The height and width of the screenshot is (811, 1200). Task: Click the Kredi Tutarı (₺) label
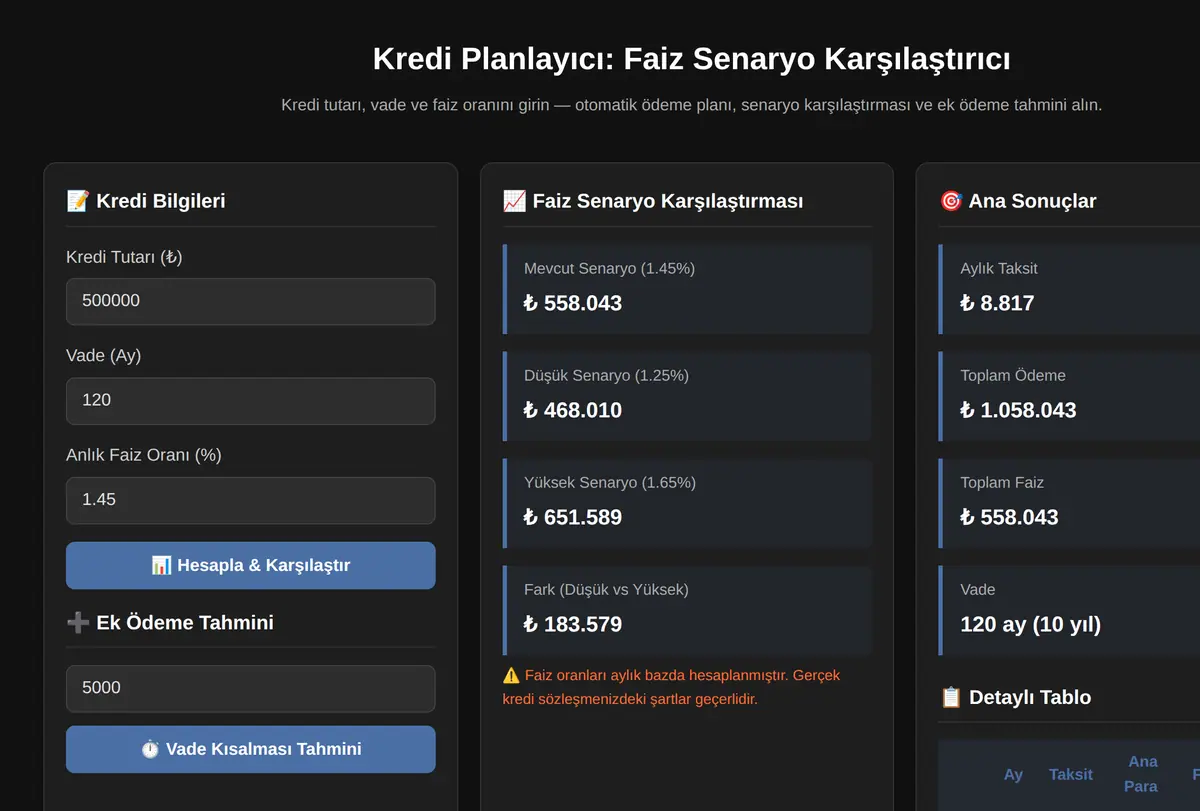124,257
